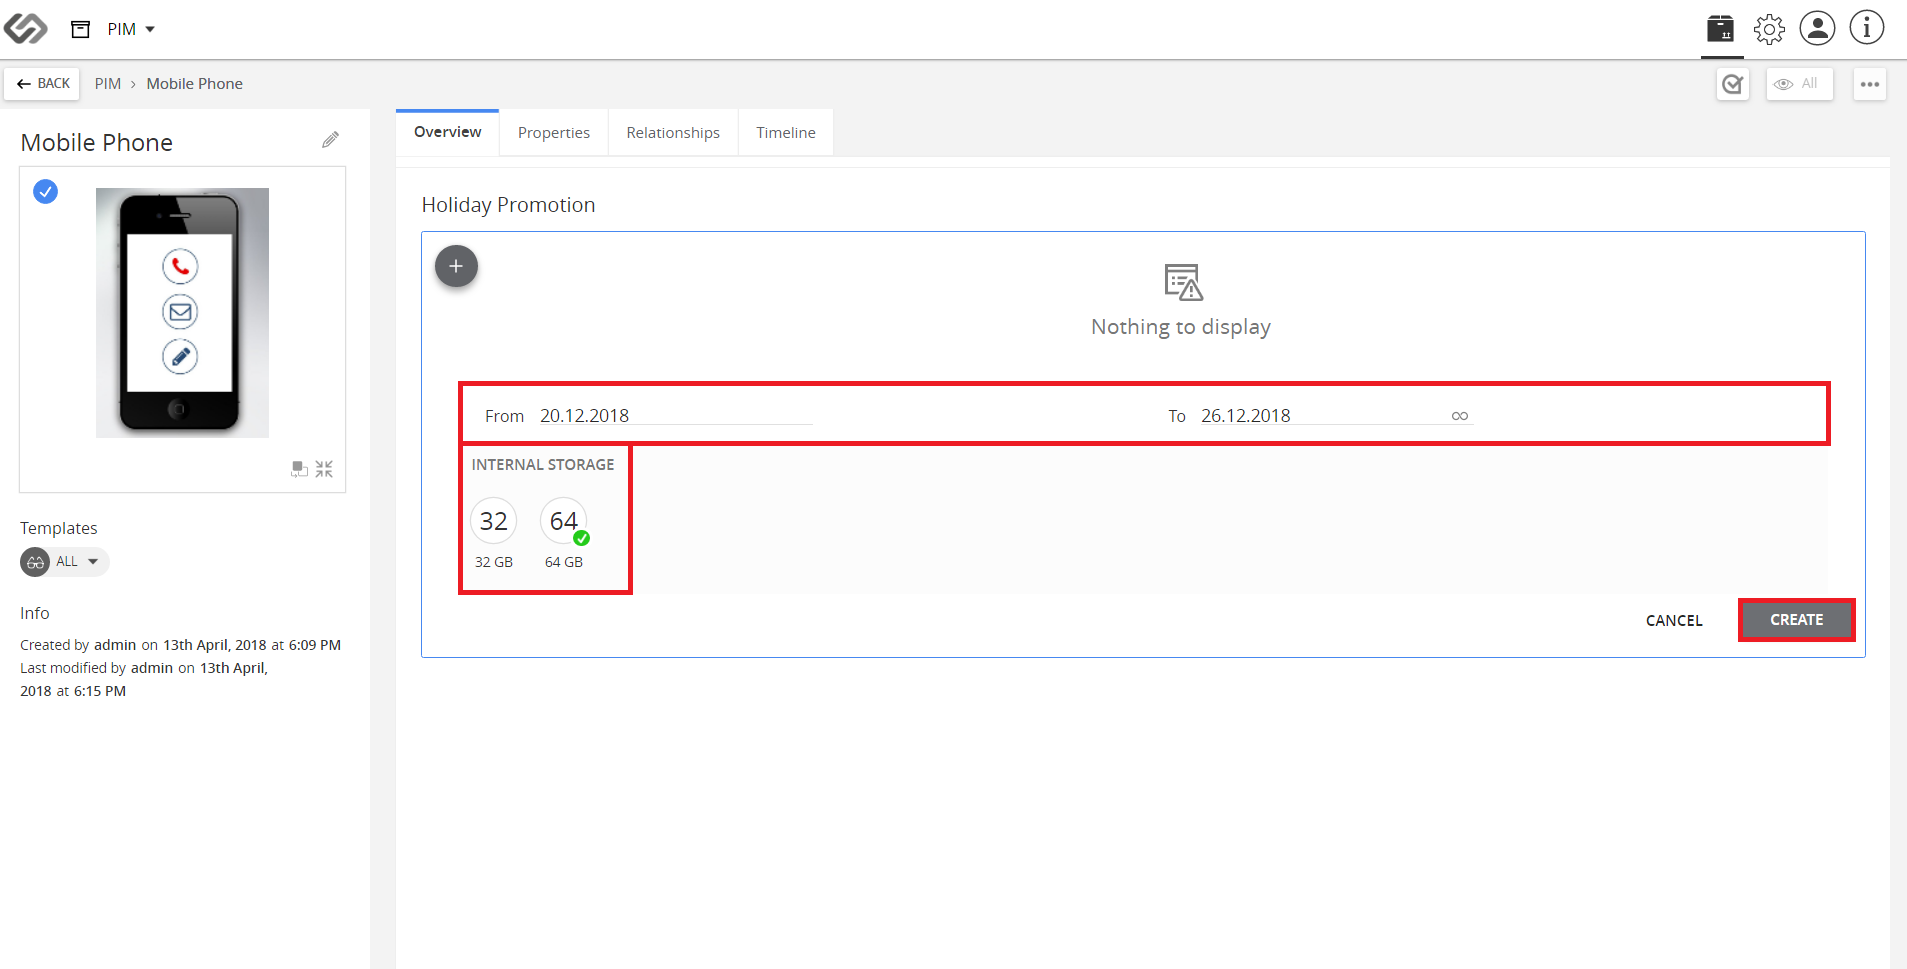Click the PIM breadcrumb link

(x=108, y=84)
